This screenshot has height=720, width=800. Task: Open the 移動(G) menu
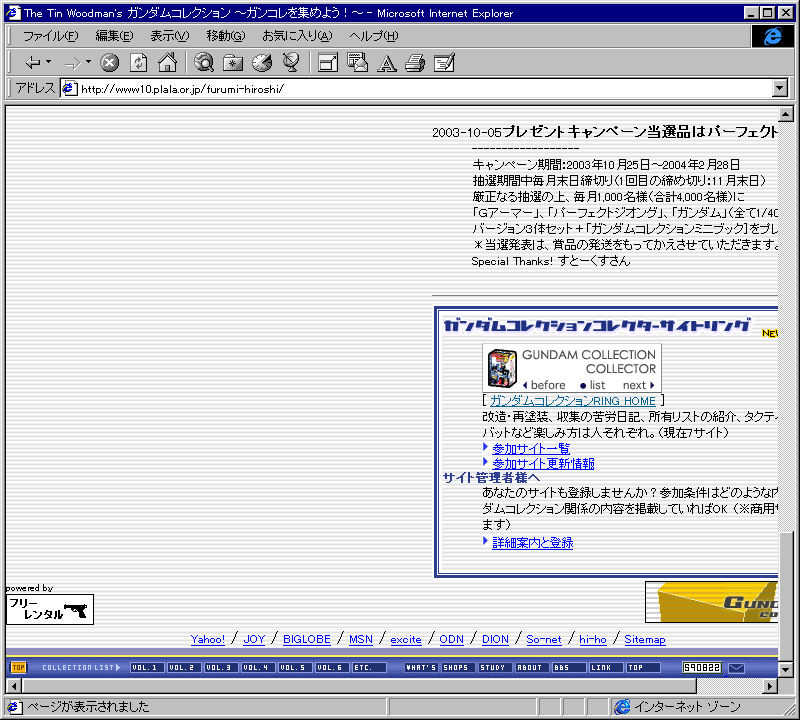tap(226, 36)
